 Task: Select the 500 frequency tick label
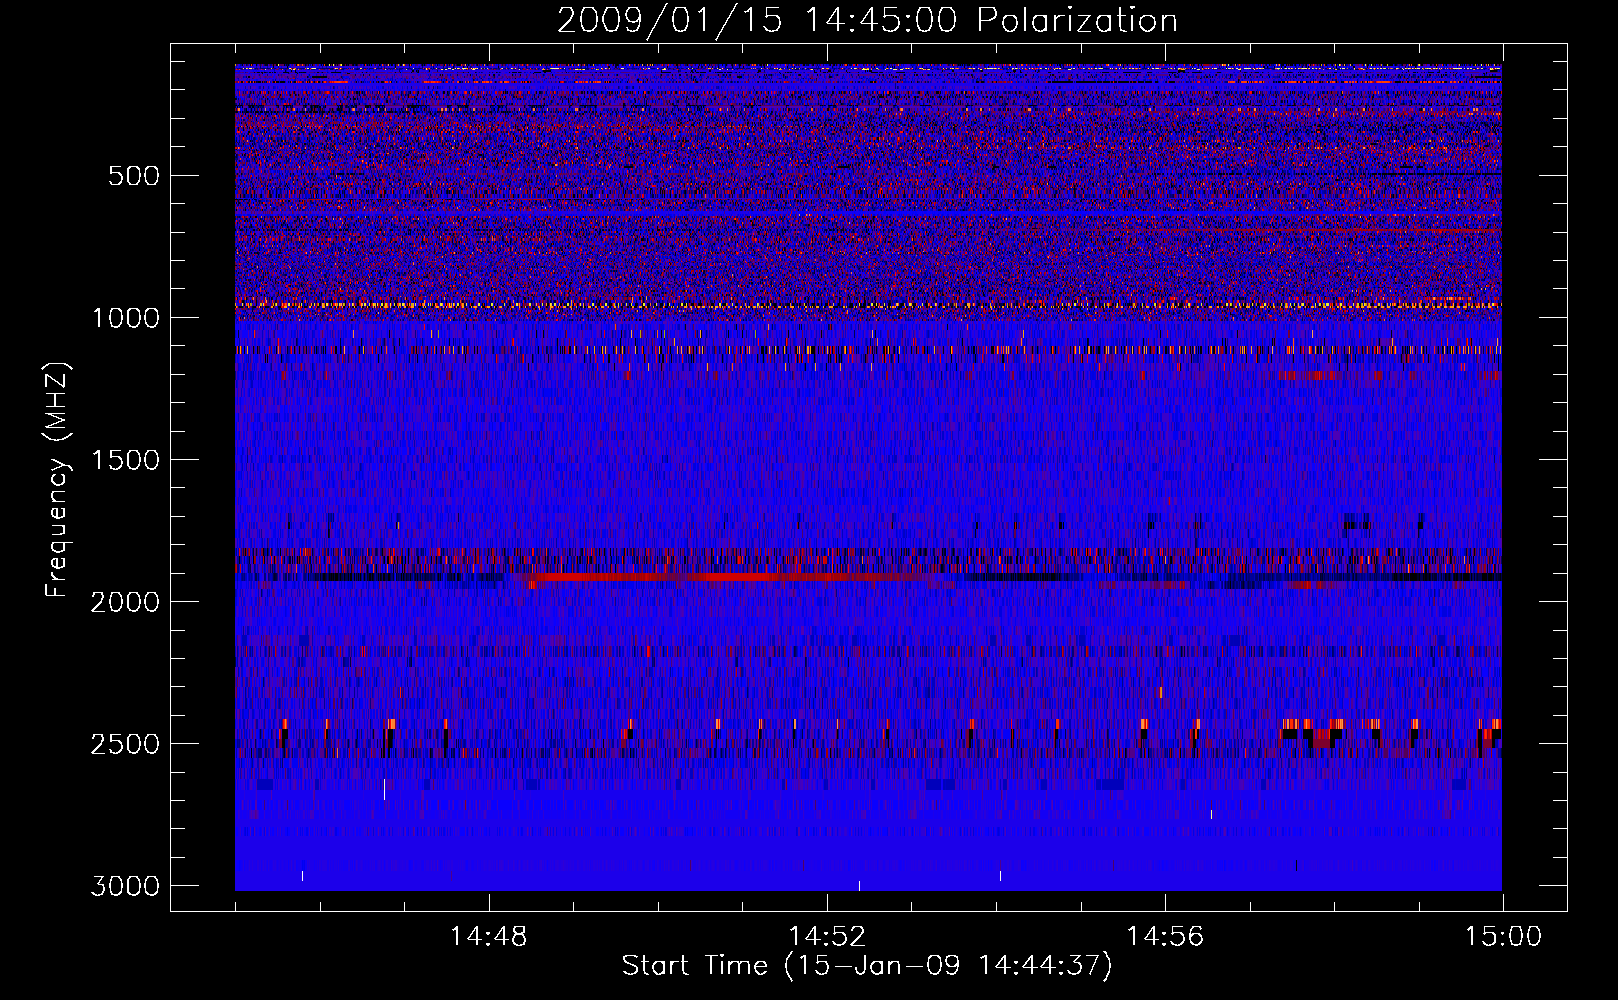coord(134,176)
